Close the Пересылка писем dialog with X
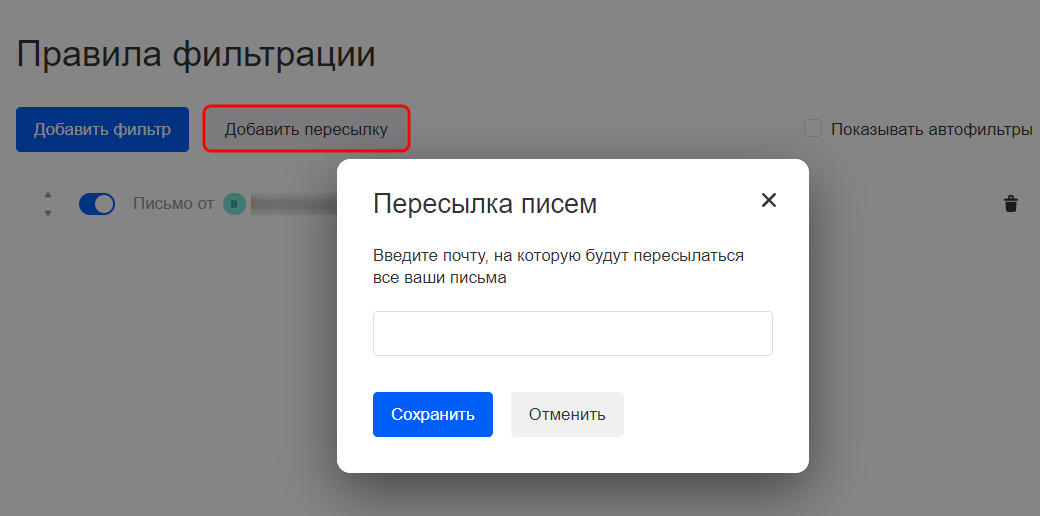Viewport: 1040px width, 516px height. tap(768, 200)
